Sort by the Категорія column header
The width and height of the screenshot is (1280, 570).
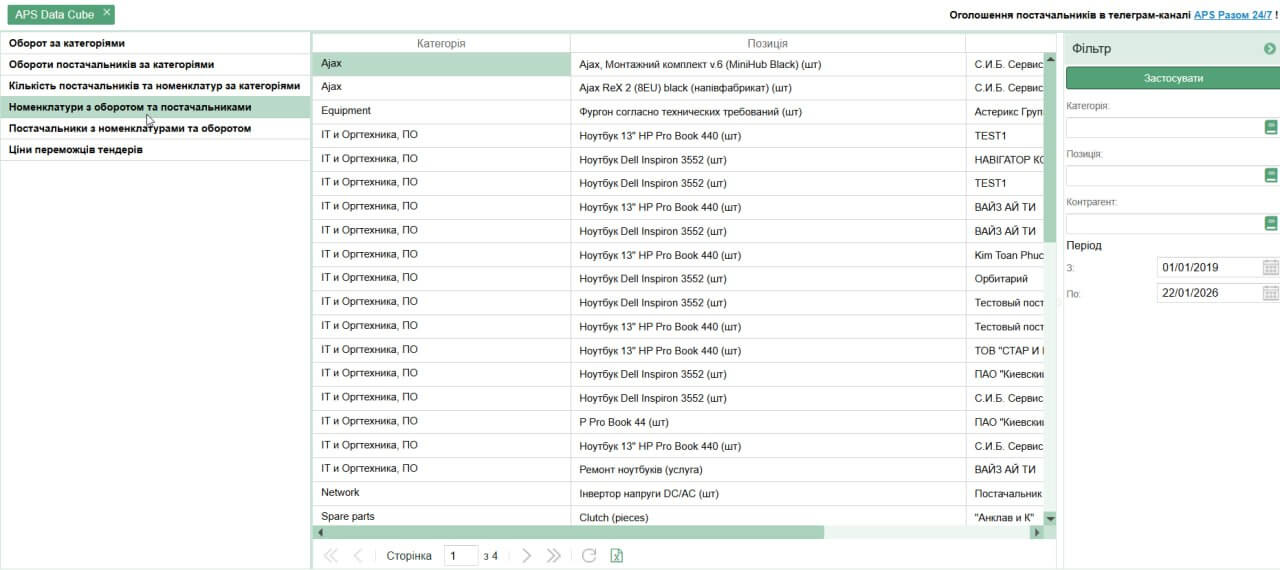pyautogui.click(x=441, y=43)
